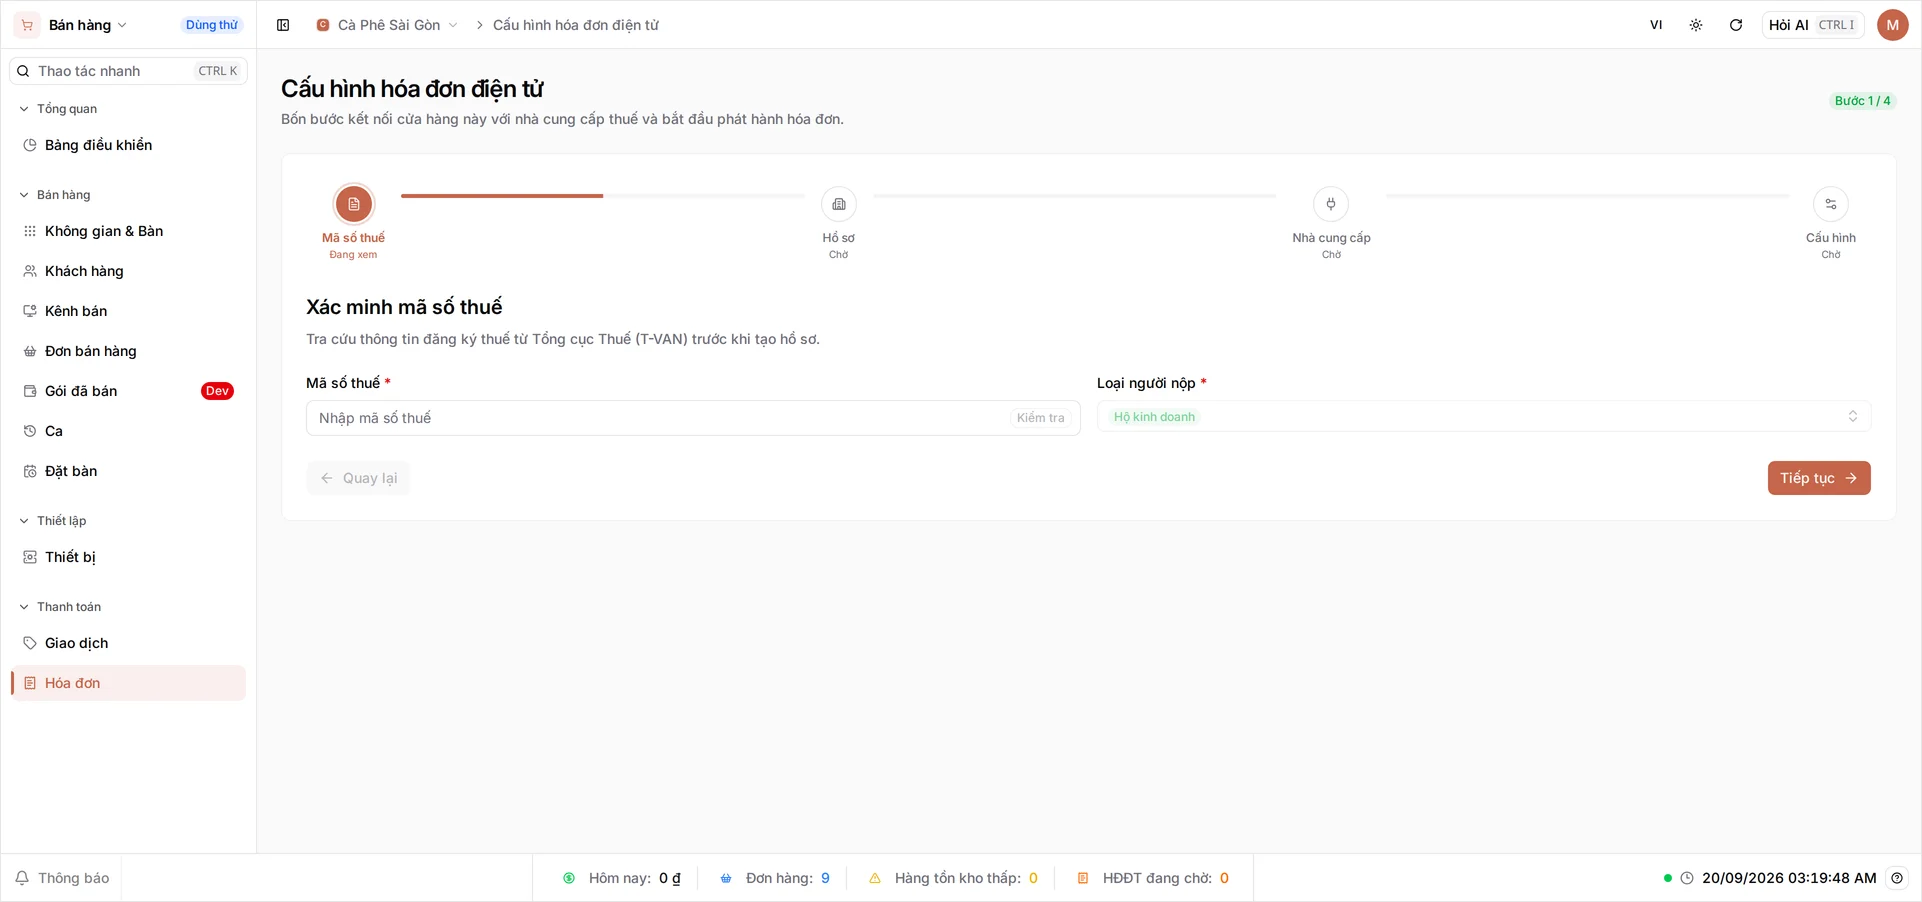The image size is (1922, 902).
Task: Click the low stock warning icon
Action: point(875,878)
